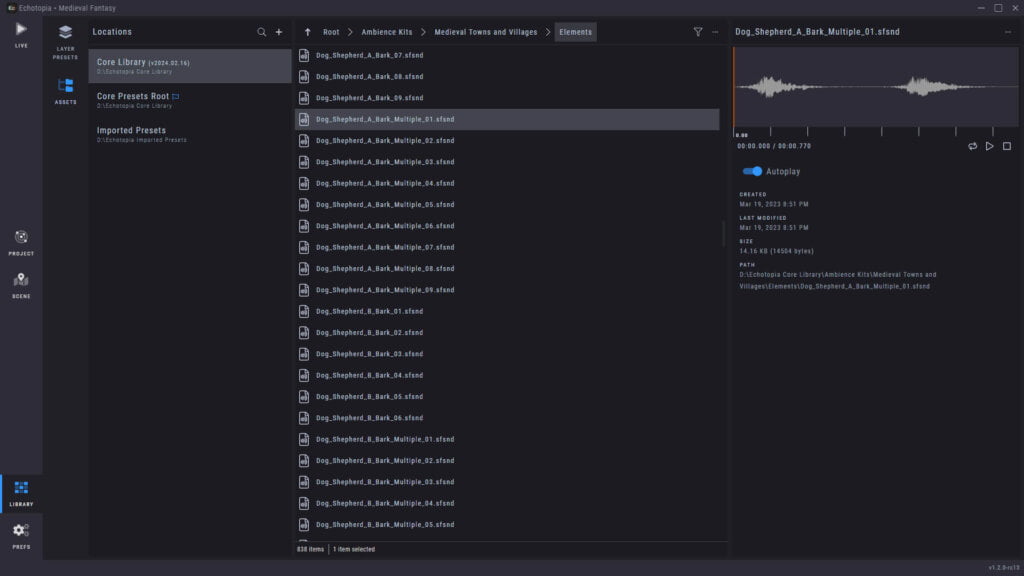Open the breadcrumb chevron after Ambience Kits
Screen dimensions: 1024x576
click(422, 31)
